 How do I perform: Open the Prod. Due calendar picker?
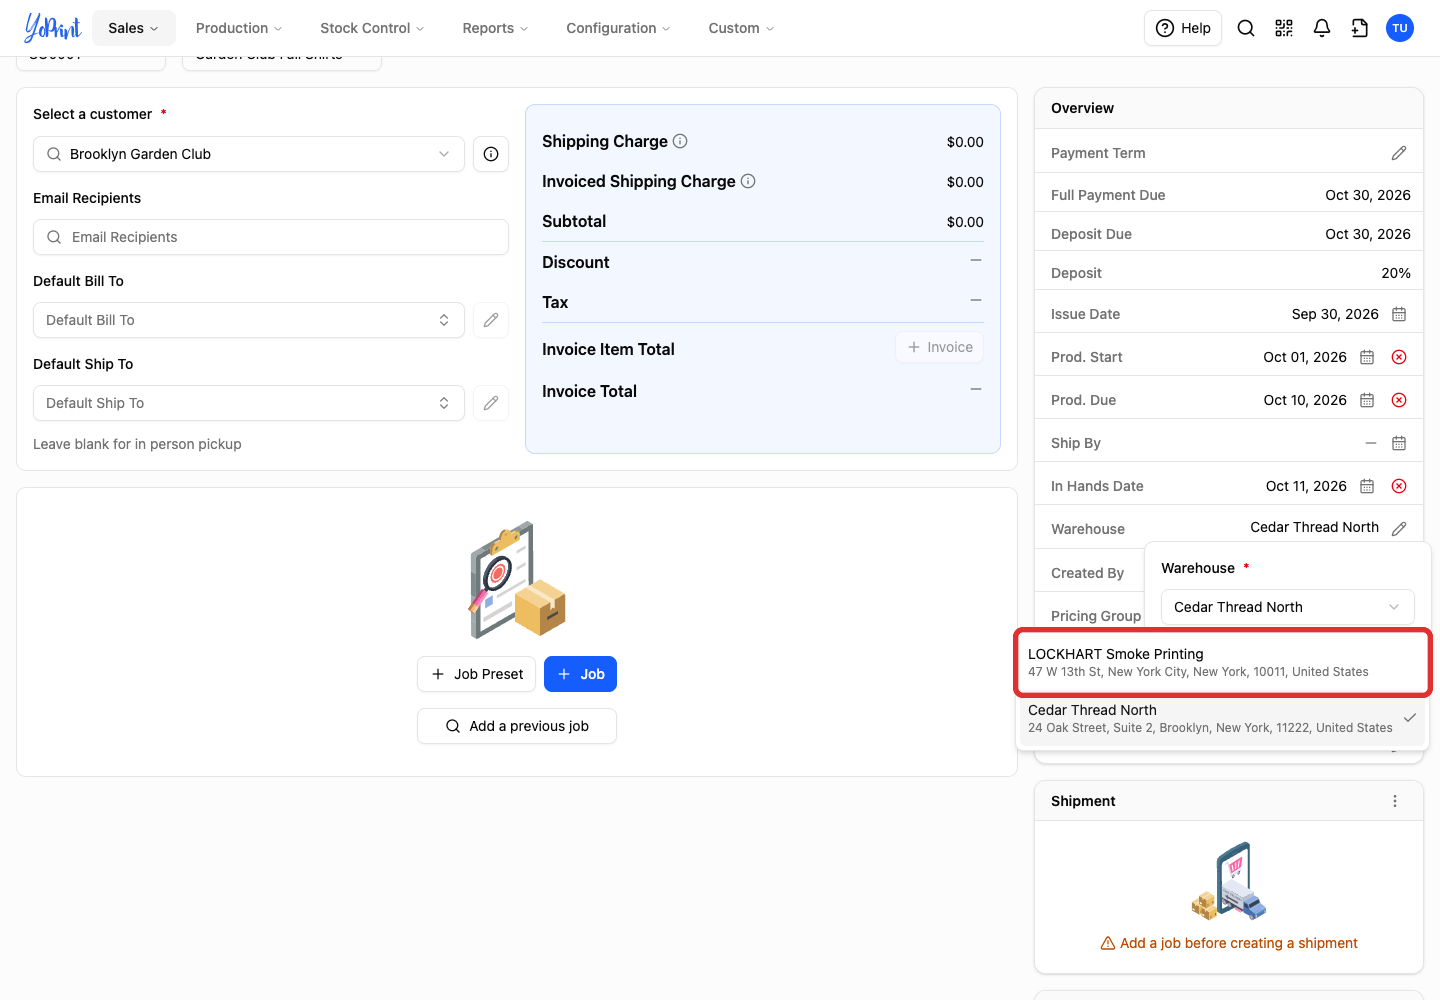pos(1367,400)
